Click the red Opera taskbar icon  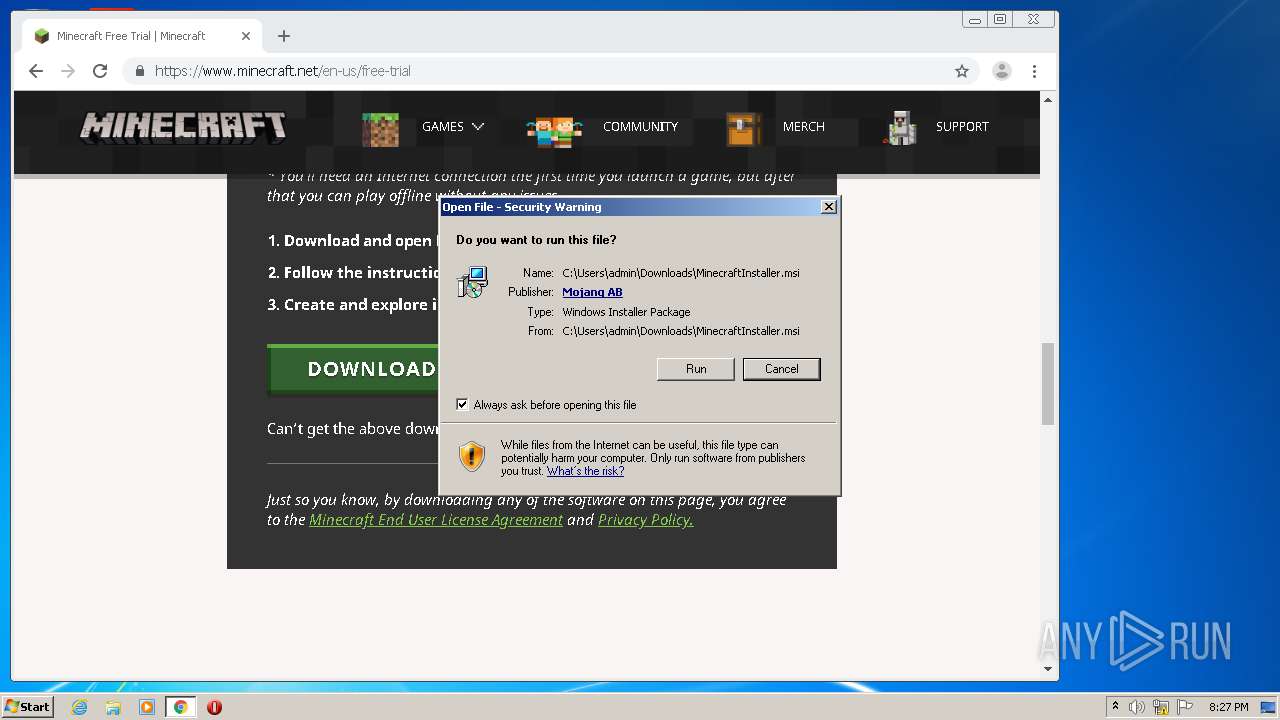coord(214,707)
